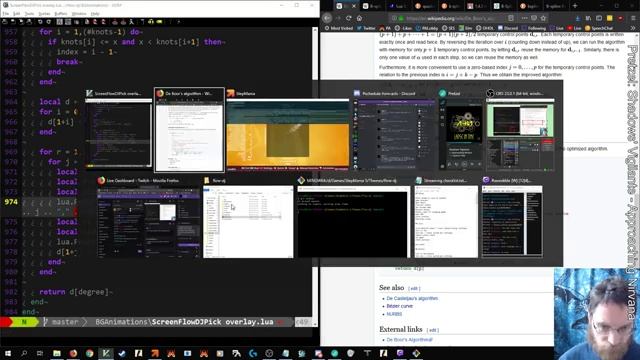Open Firefox from the taskbar

coord(73,353)
